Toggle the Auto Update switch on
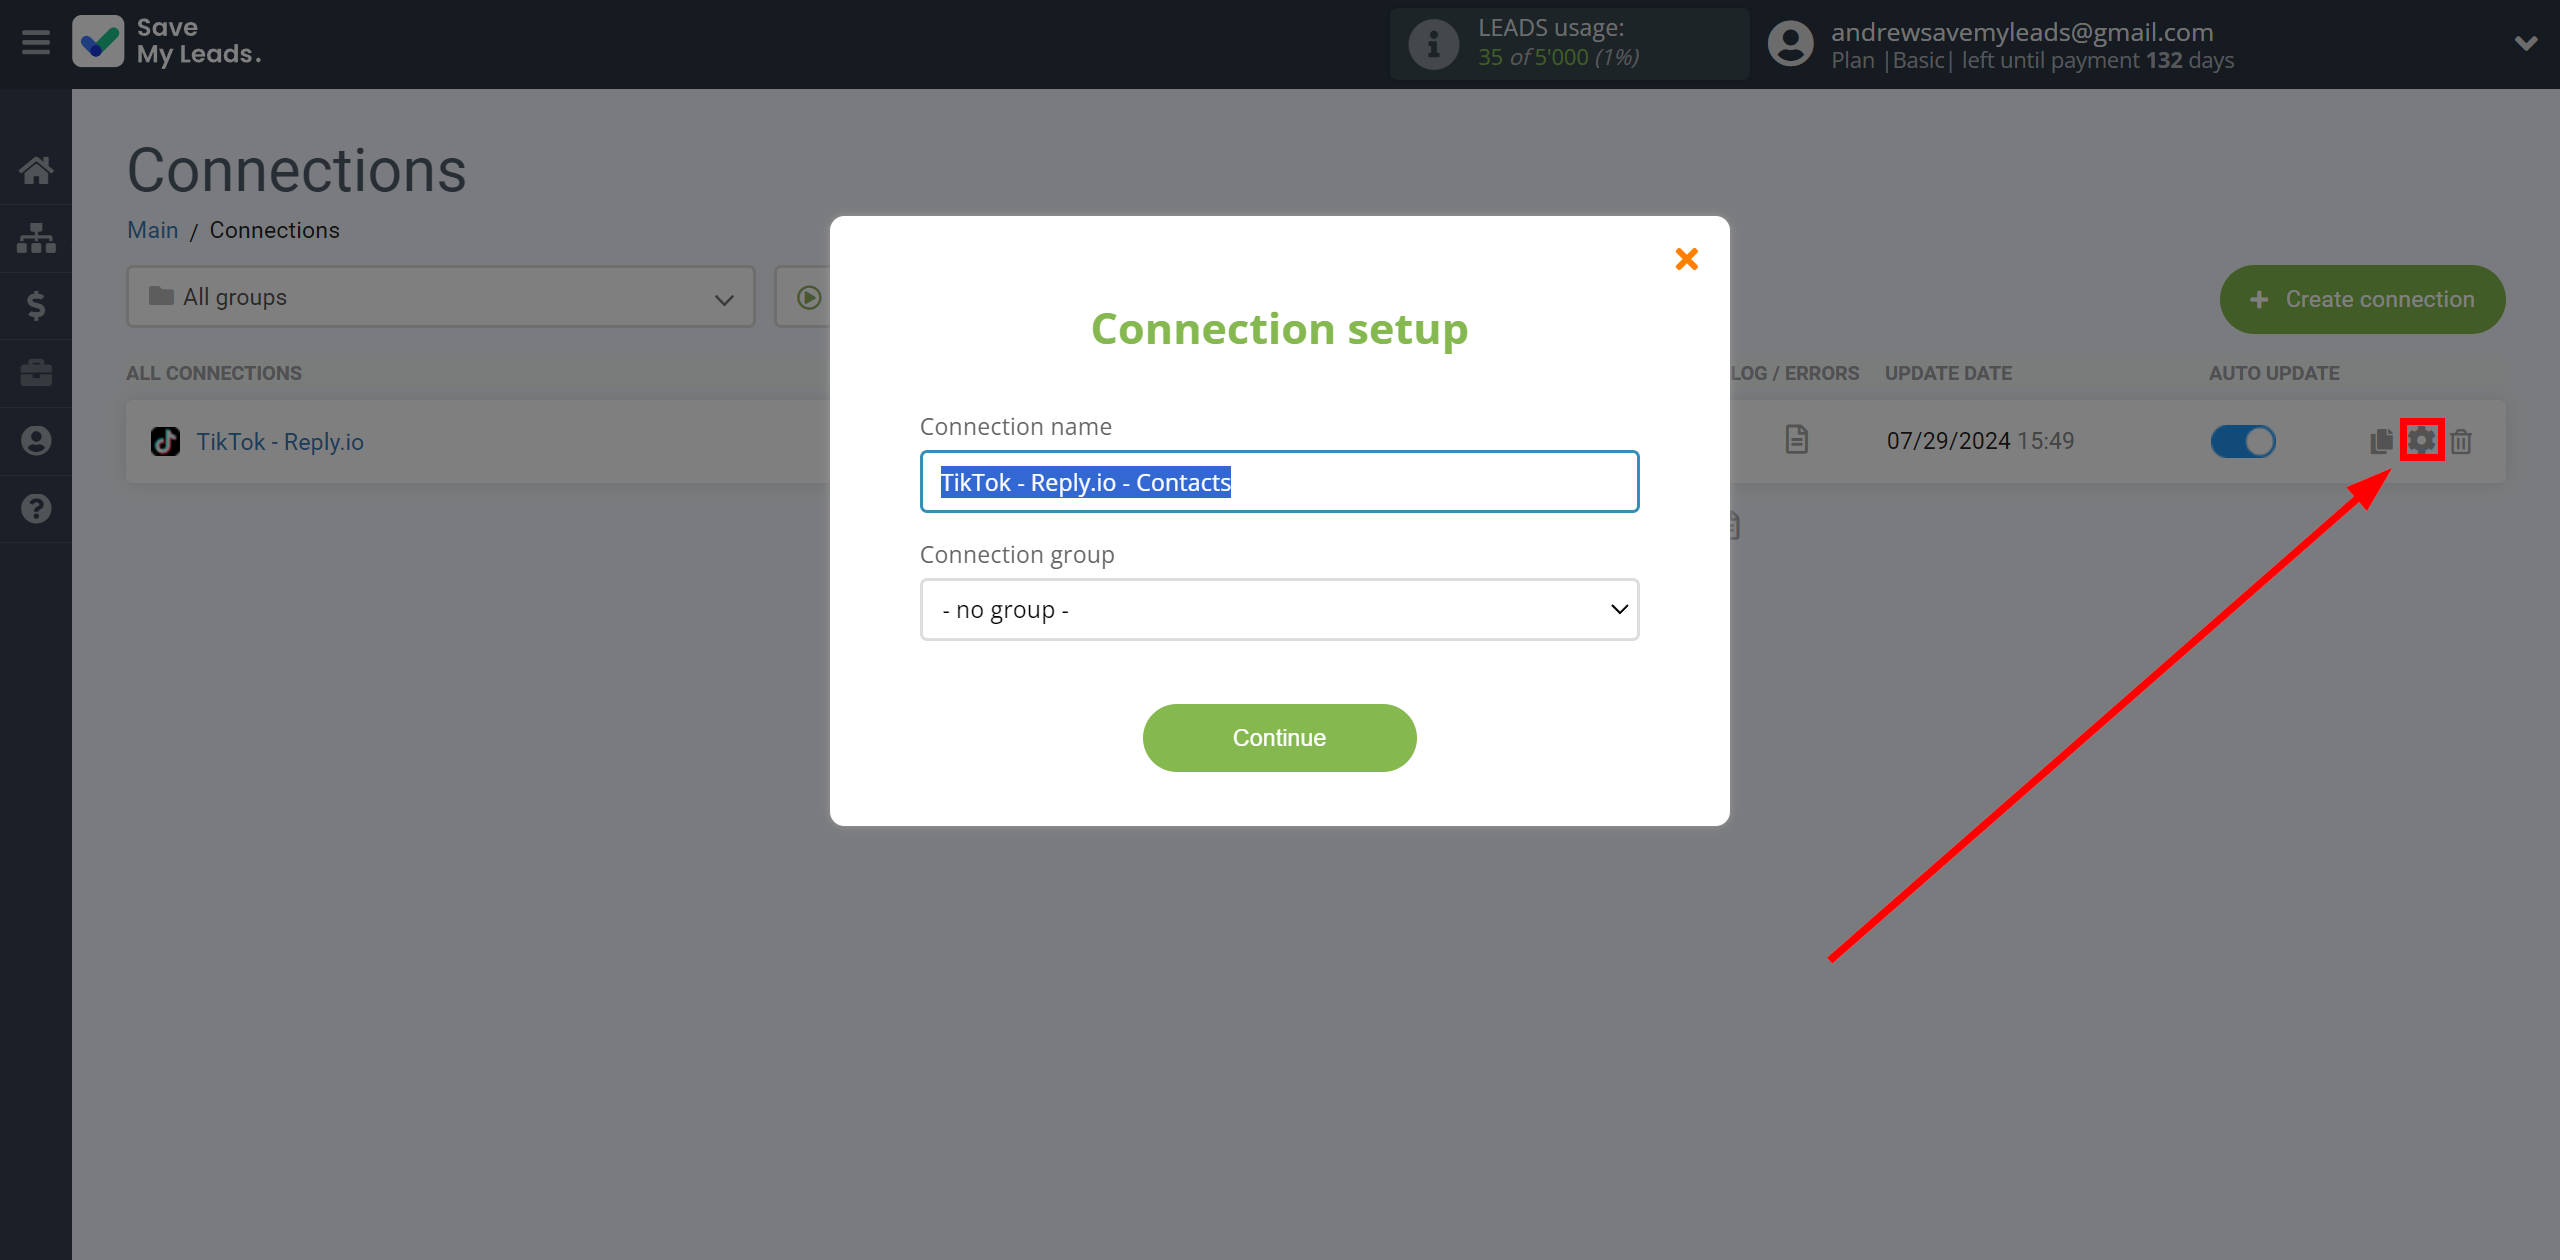The image size is (2560, 1260). point(2243,441)
